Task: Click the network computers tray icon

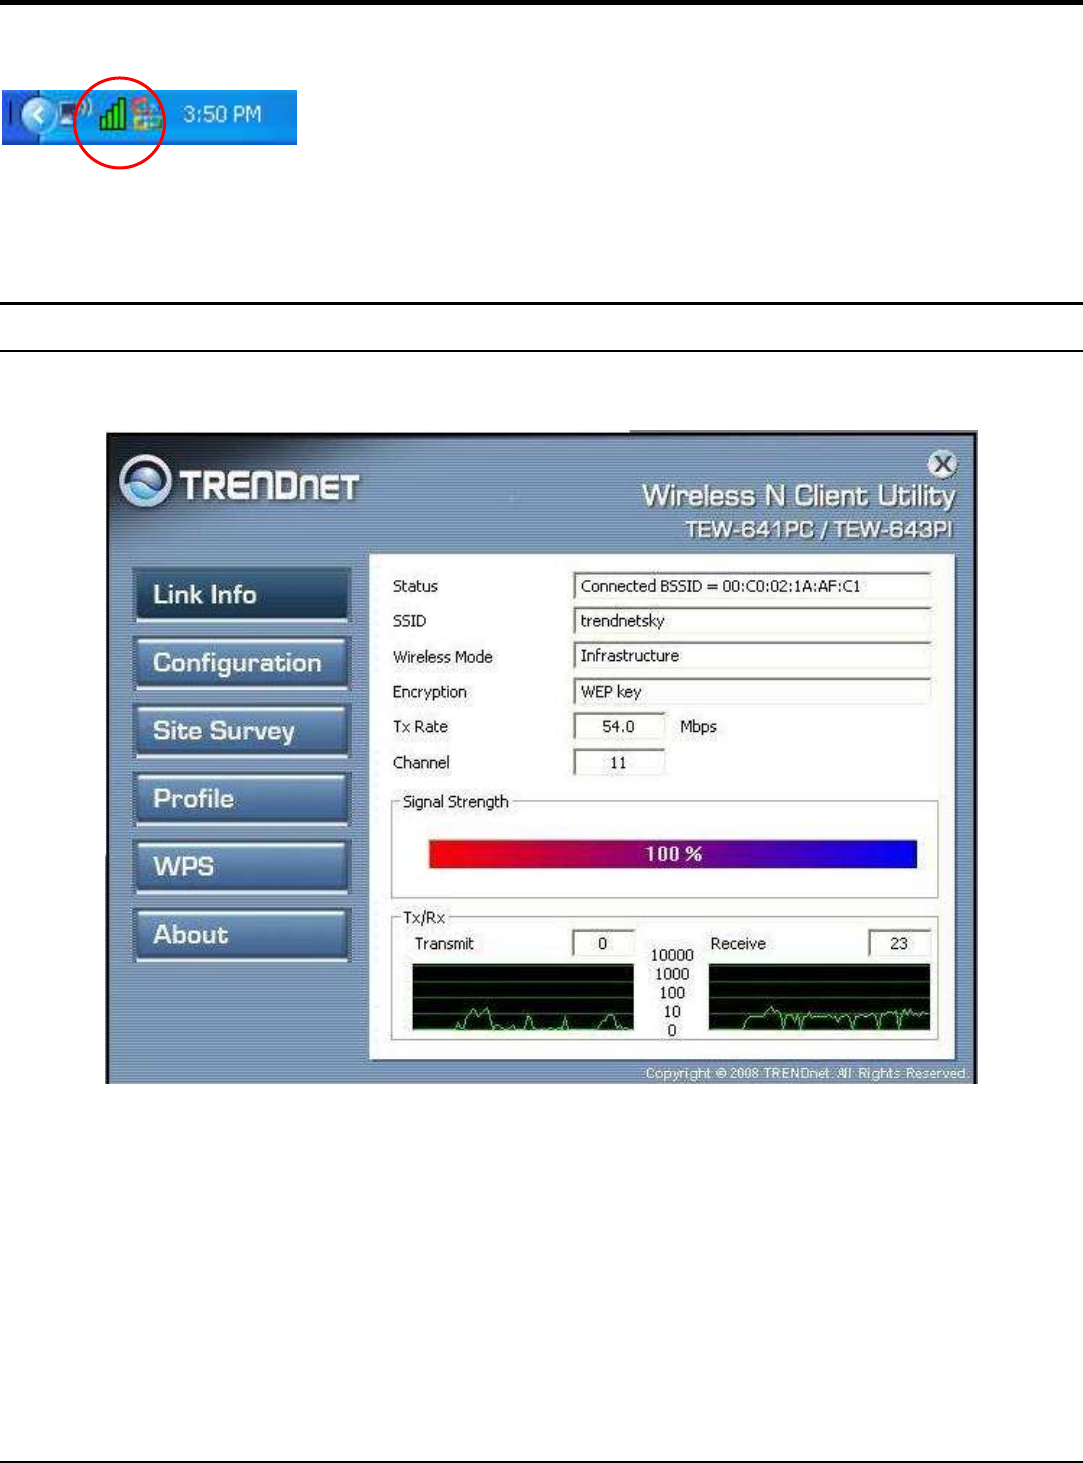Action: click(x=73, y=112)
